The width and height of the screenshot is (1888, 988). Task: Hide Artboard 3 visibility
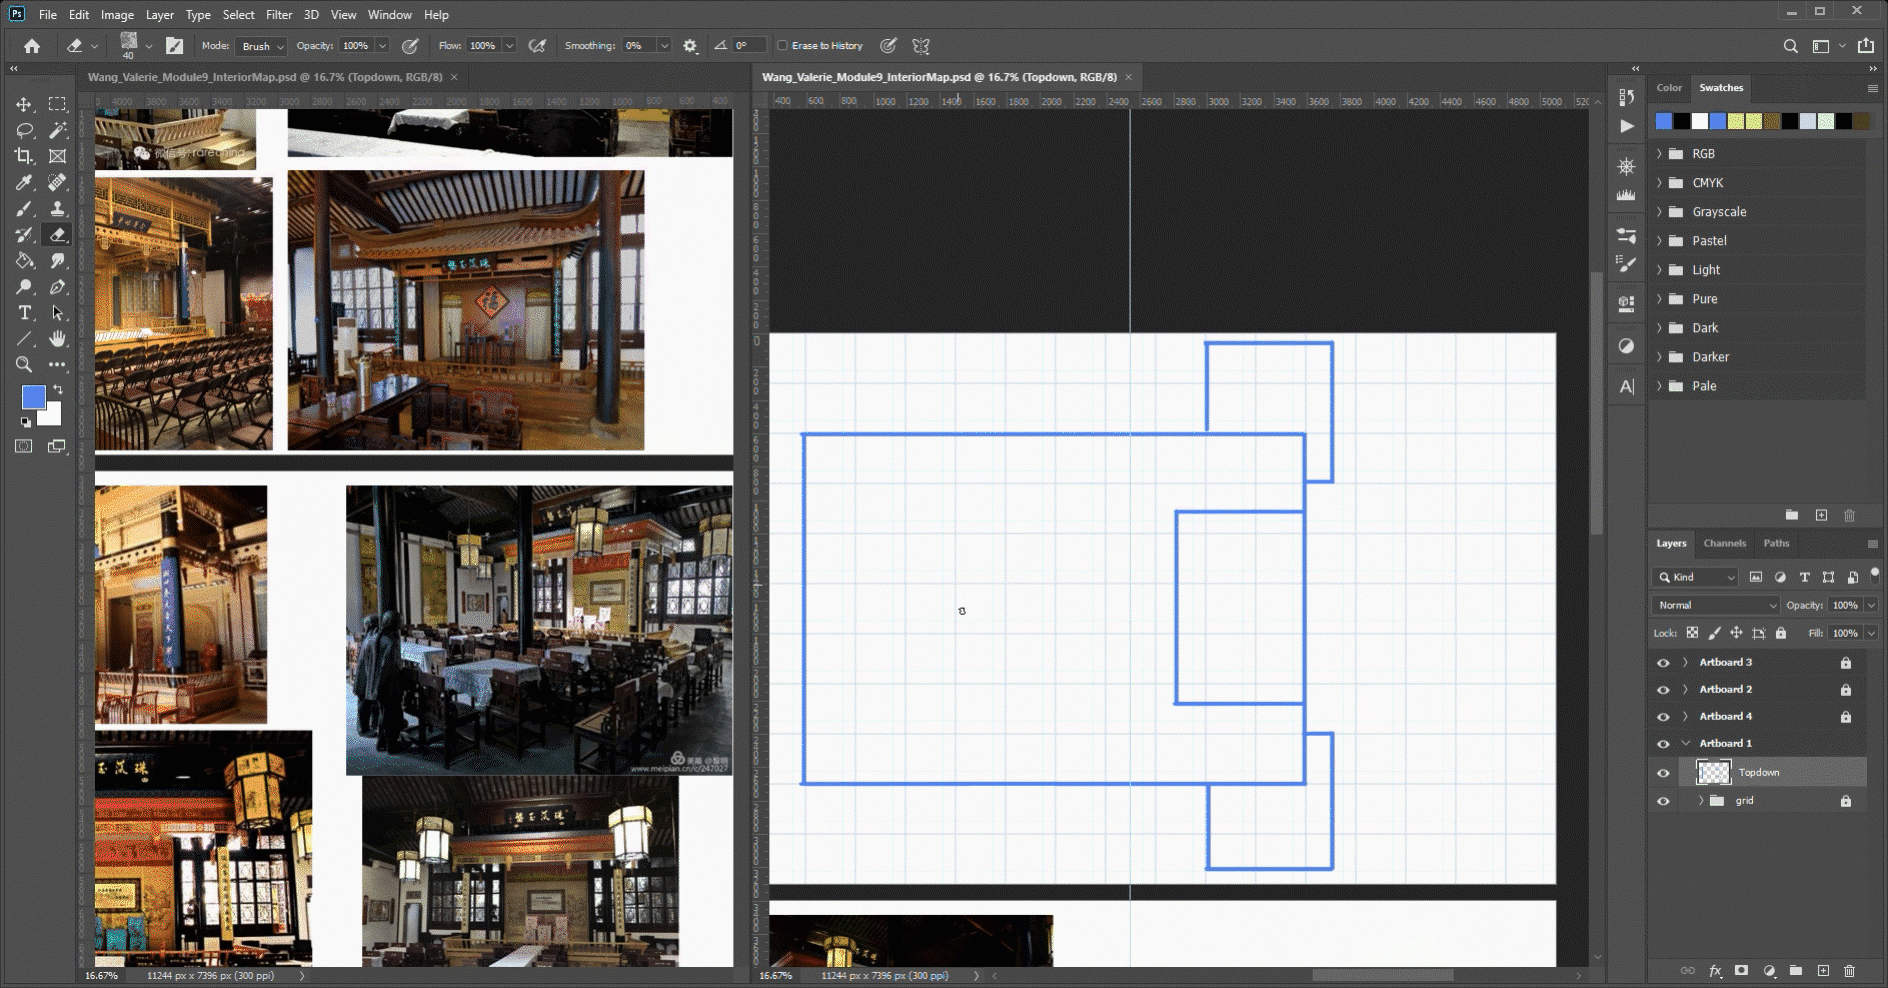(x=1663, y=663)
